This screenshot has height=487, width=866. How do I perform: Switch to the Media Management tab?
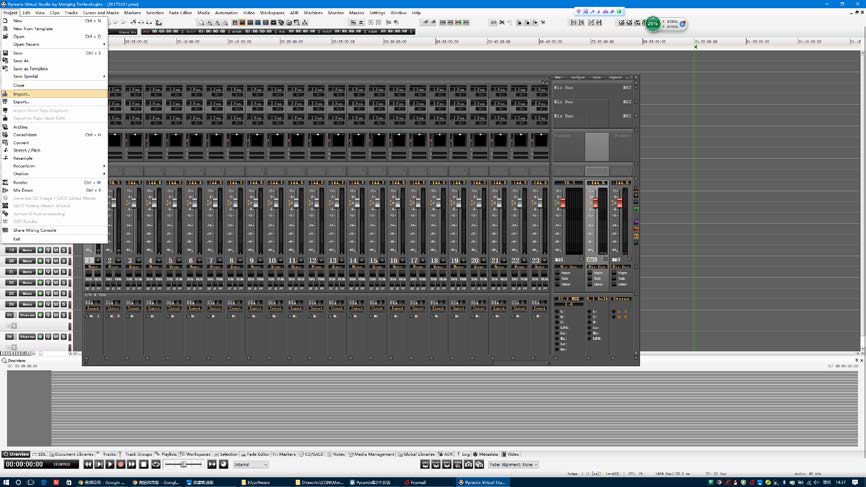click(371, 454)
